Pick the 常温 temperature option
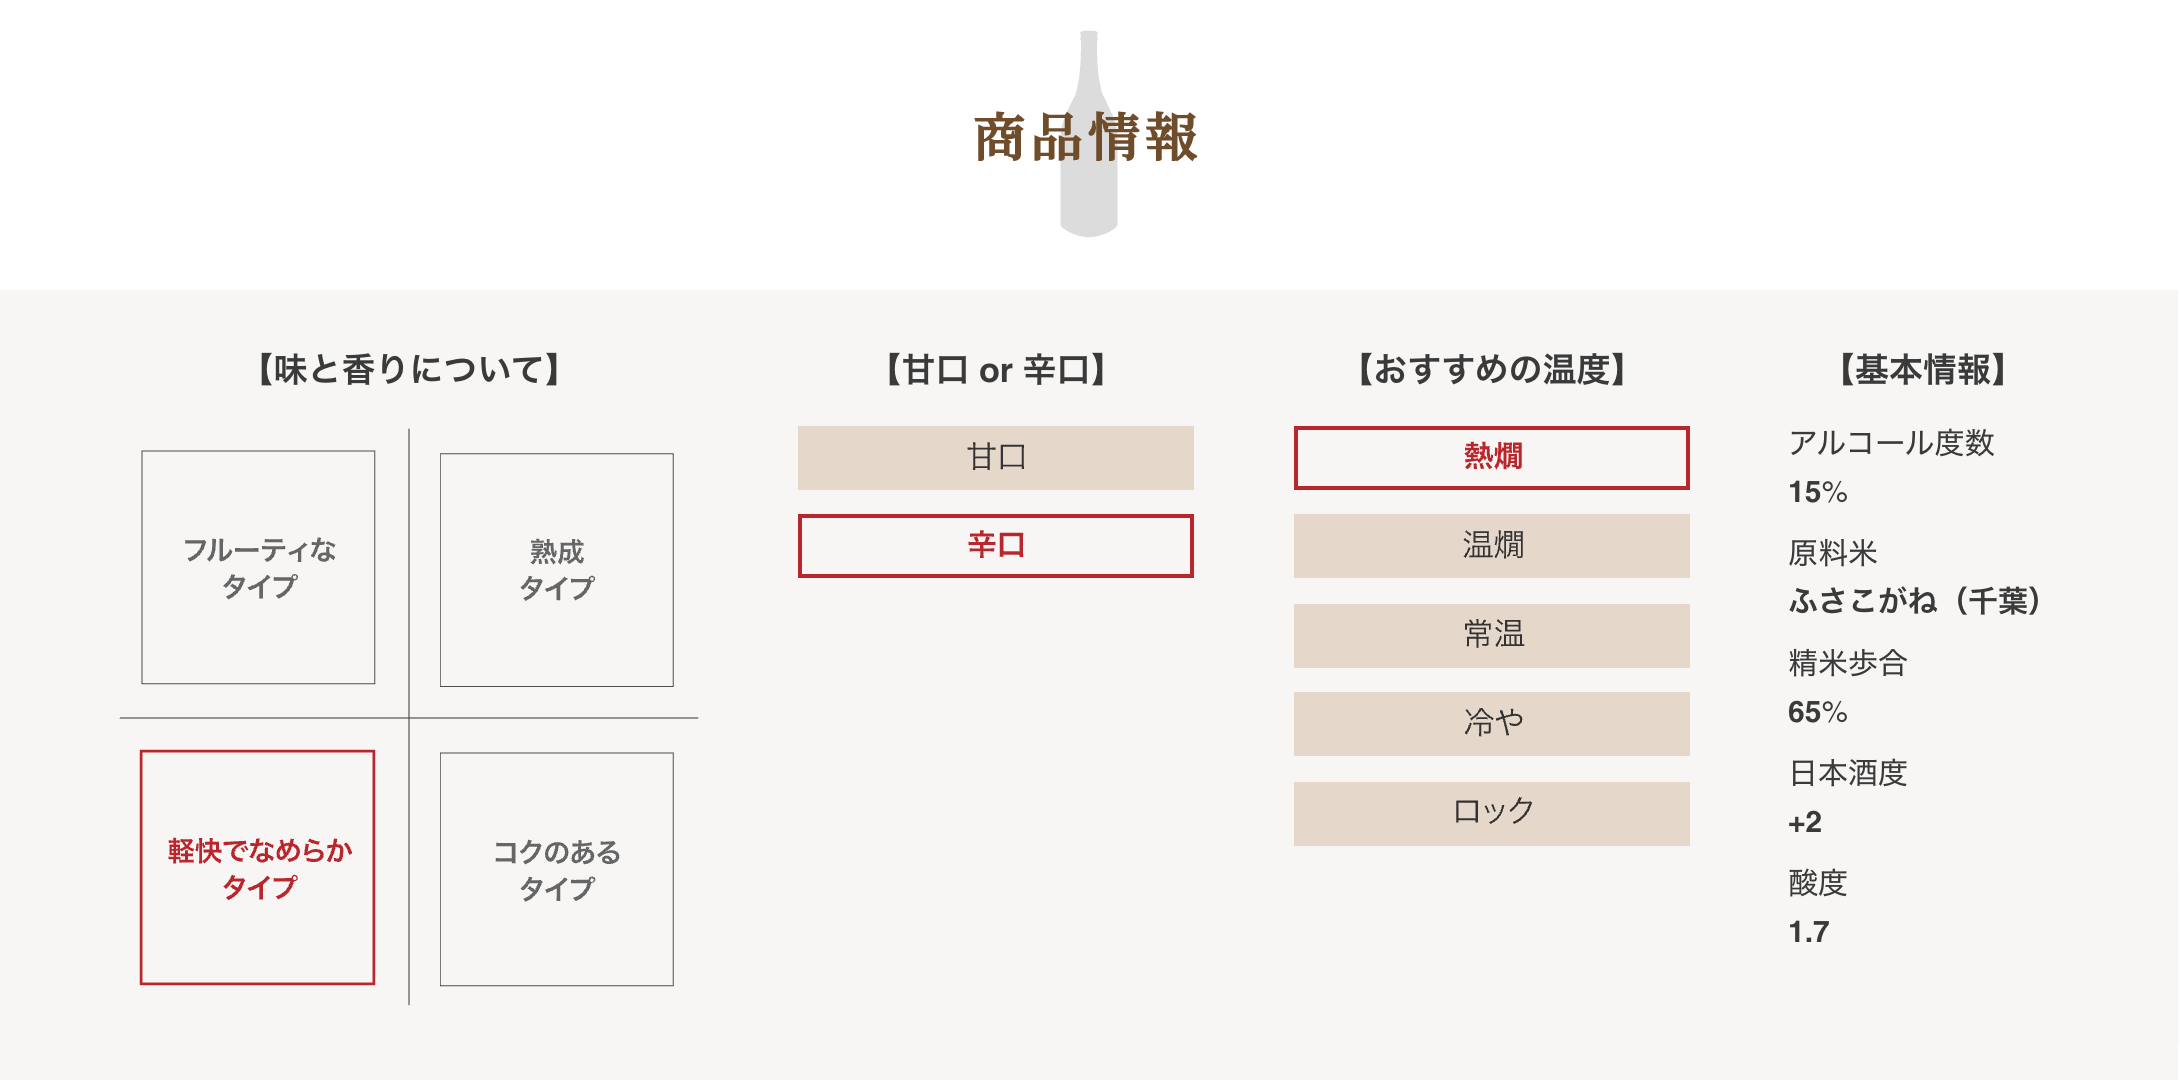This screenshot has width=2180, height=1080. [1492, 636]
